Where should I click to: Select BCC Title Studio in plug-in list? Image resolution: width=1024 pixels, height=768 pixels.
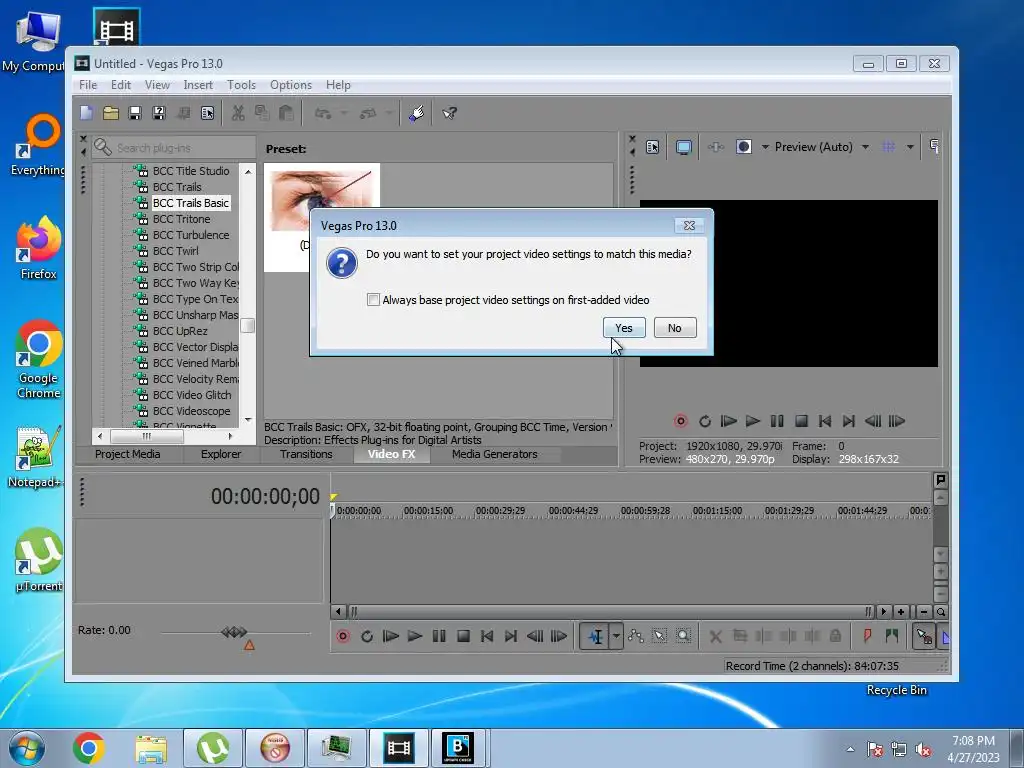(x=191, y=171)
